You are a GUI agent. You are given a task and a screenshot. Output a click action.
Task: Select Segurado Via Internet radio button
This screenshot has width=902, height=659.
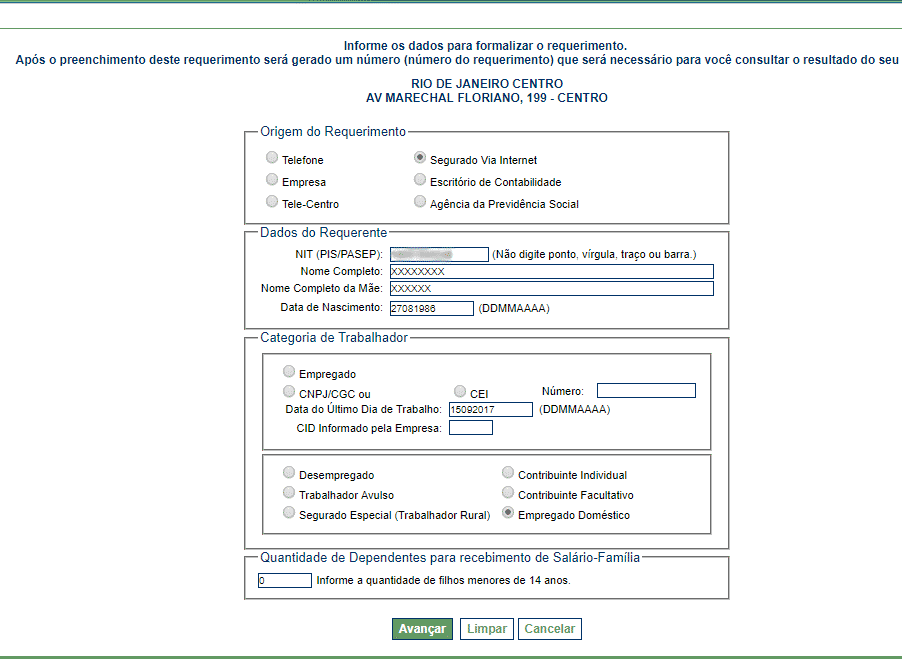pos(420,158)
